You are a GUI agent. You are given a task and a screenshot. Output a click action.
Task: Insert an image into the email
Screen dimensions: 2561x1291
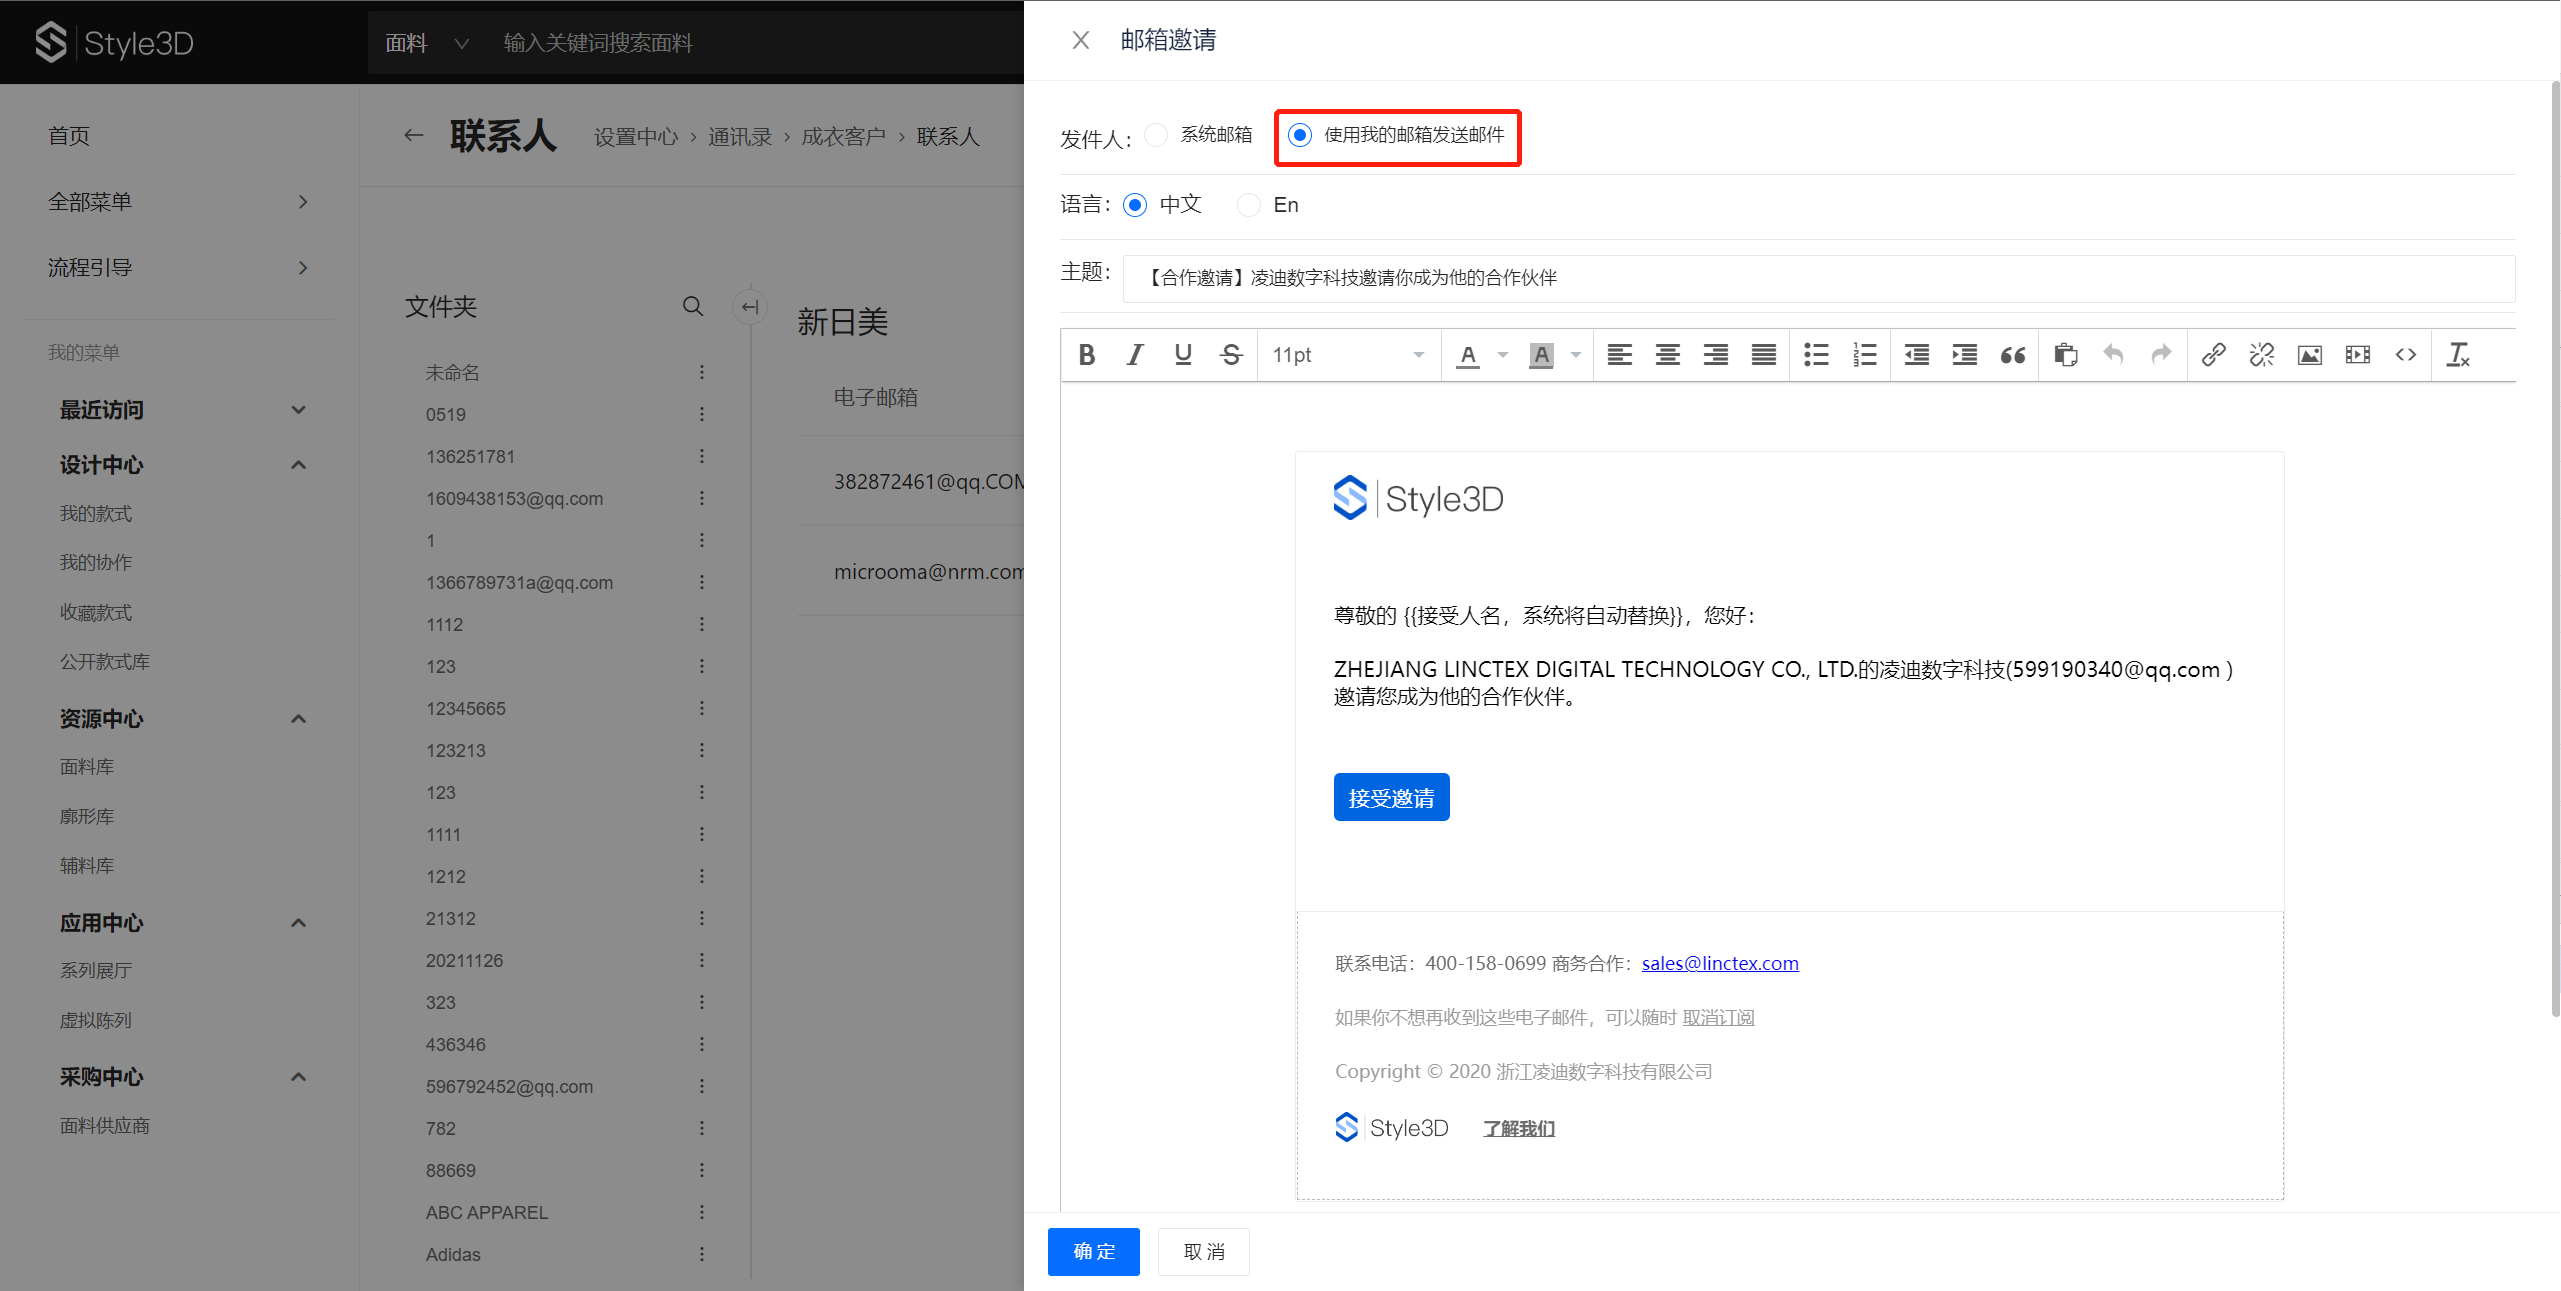click(x=2309, y=355)
